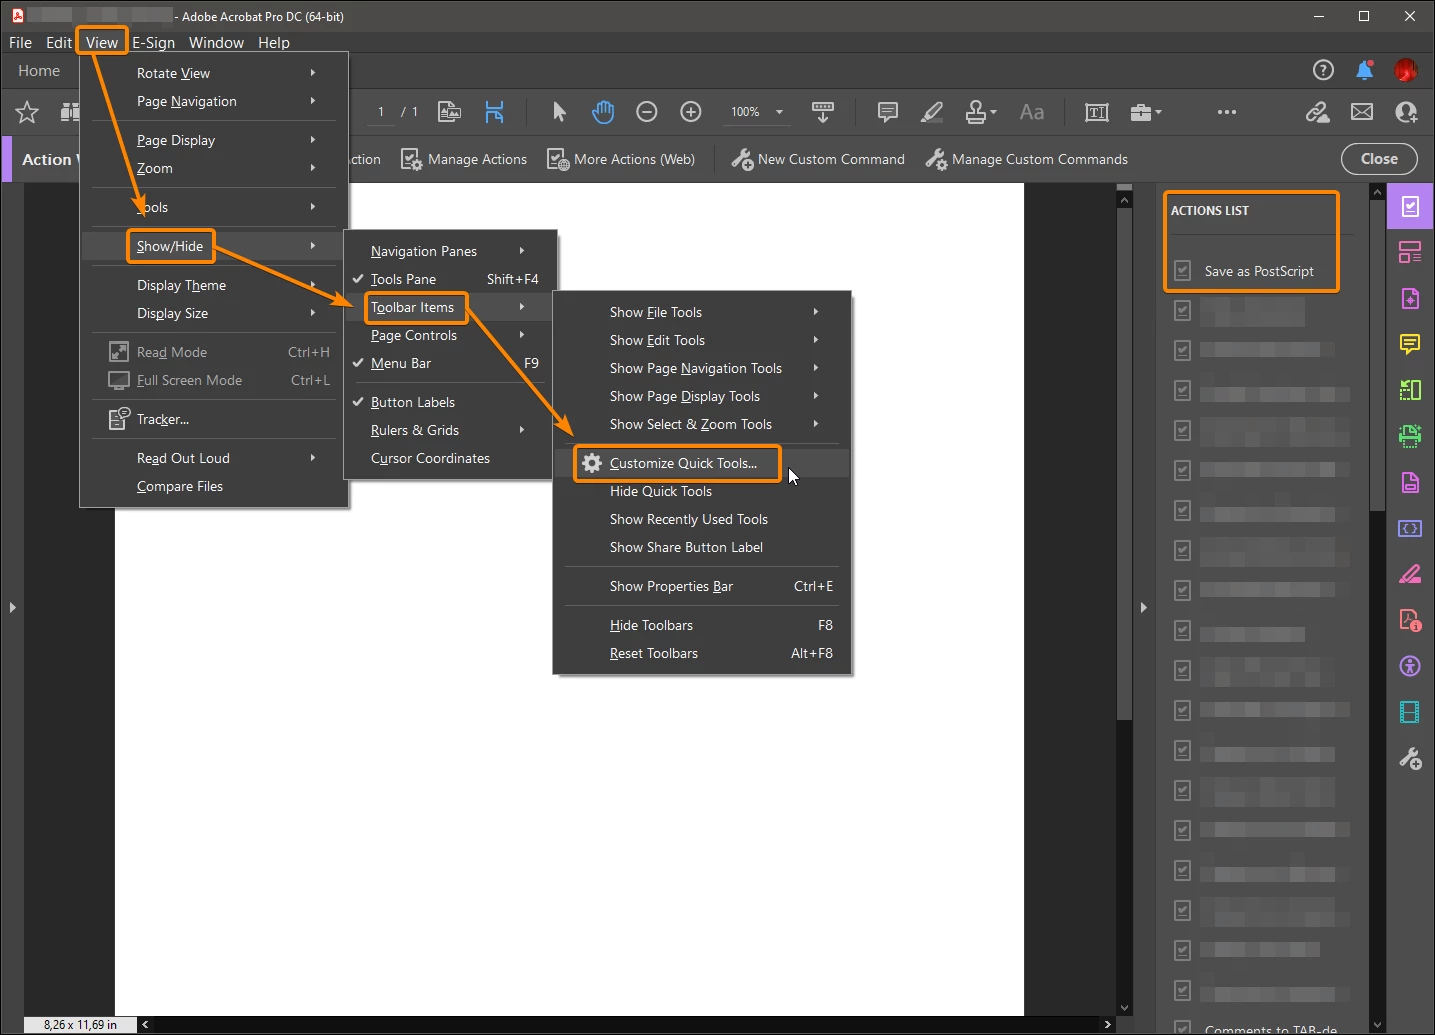Go to the Home tab

[39, 71]
